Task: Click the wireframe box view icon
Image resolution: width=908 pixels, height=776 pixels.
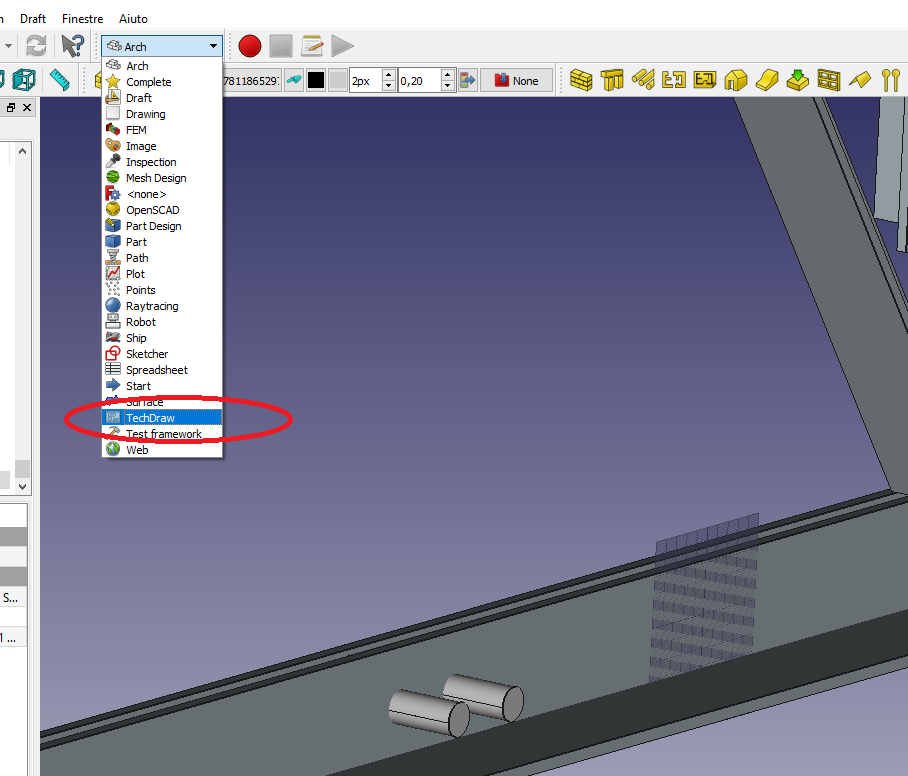Action: click(24, 80)
